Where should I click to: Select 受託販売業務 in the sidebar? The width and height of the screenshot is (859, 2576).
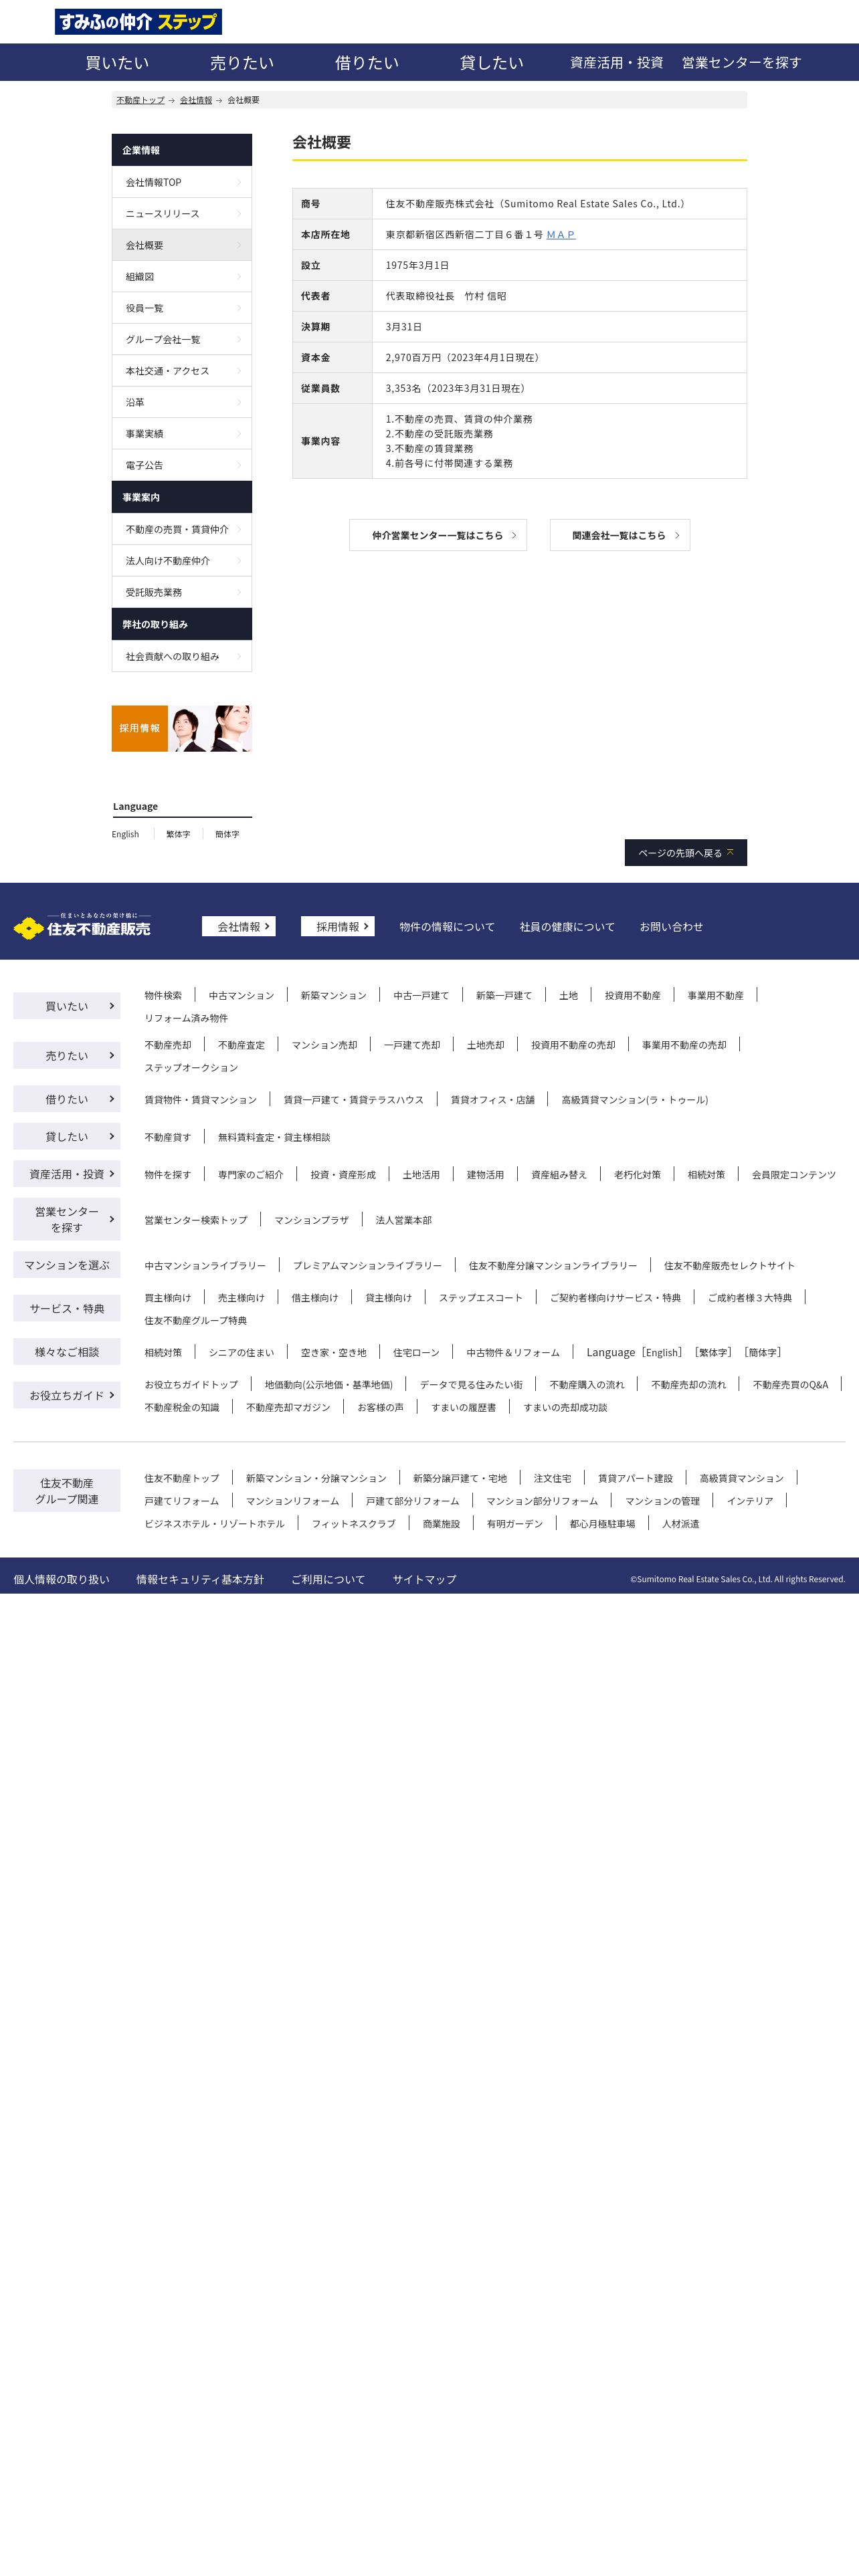182,592
